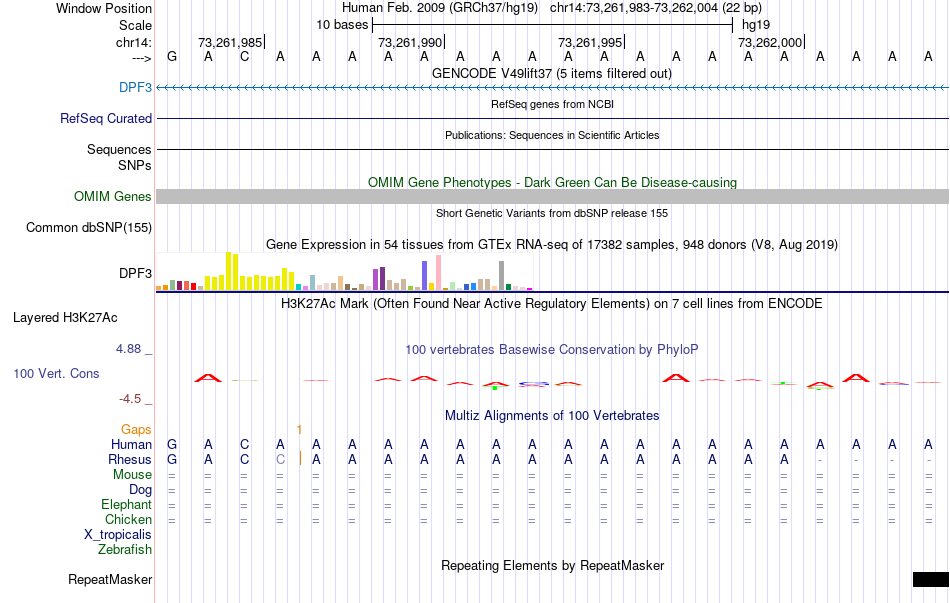Select the Zebrafish species label
This screenshot has height=603, width=950.
pos(125,550)
